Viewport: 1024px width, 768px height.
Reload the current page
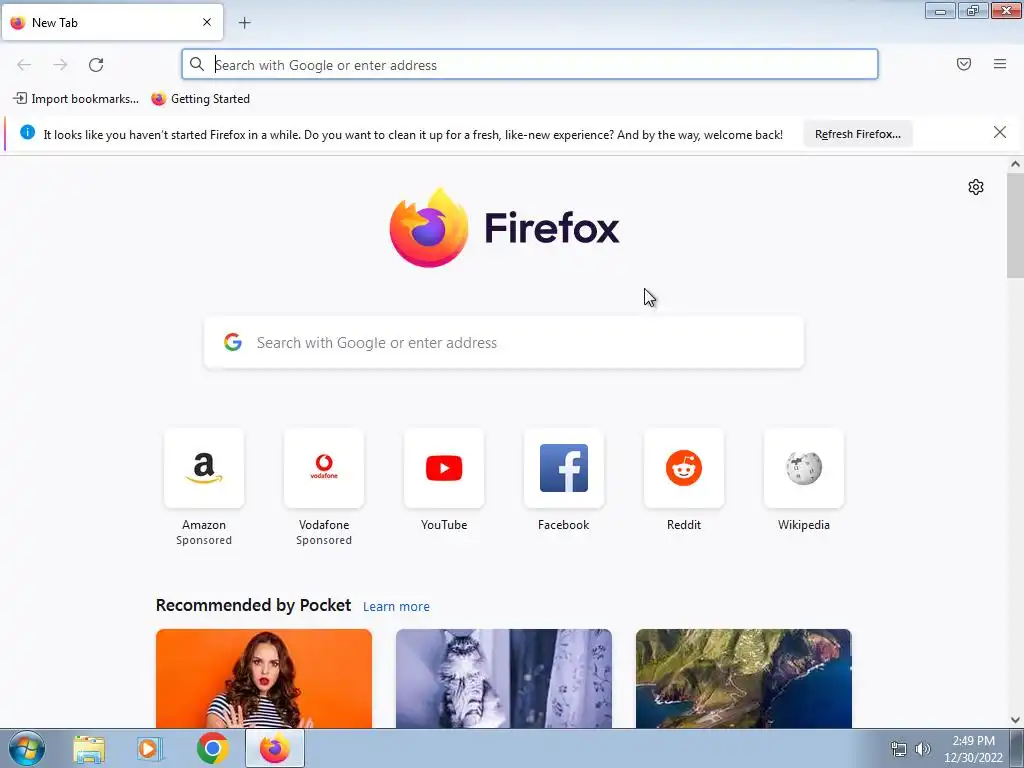pyautogui.click(x=96, y=65)
